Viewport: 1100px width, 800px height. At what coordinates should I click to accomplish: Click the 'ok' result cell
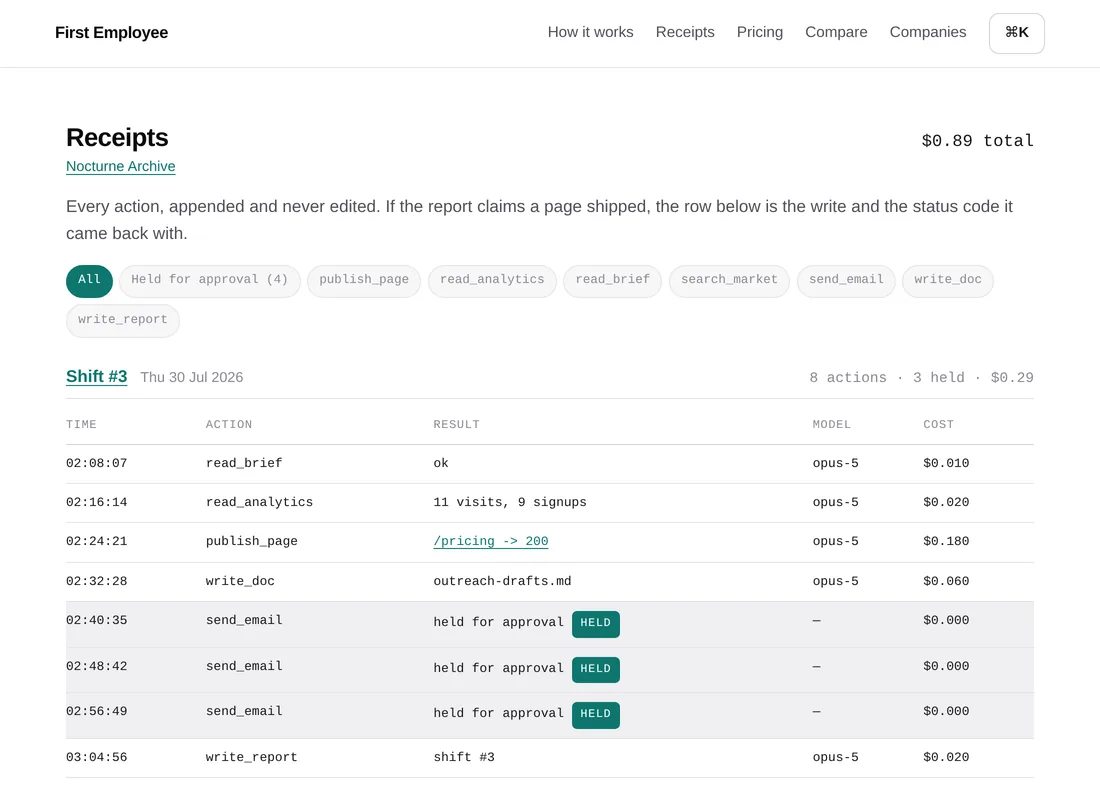pos(441,463)
